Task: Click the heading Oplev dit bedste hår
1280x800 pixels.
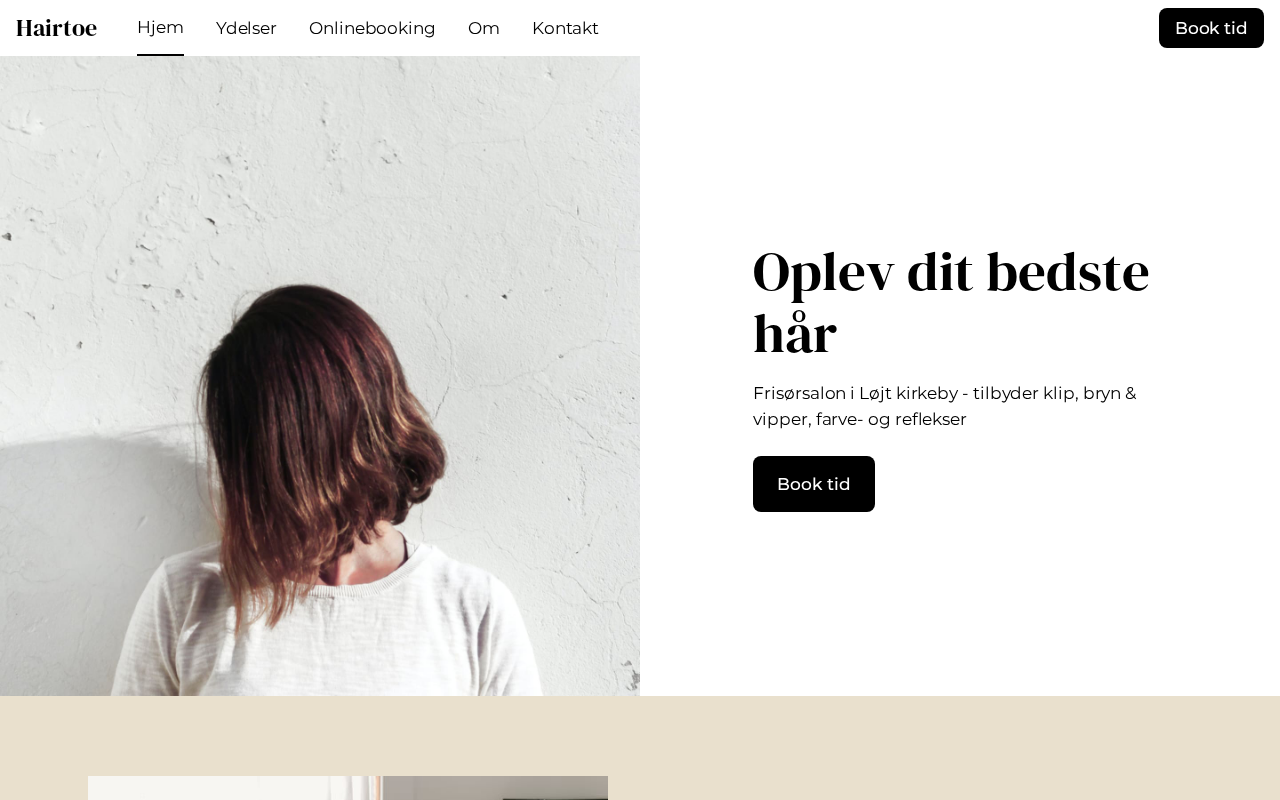Action: [951, 302]
